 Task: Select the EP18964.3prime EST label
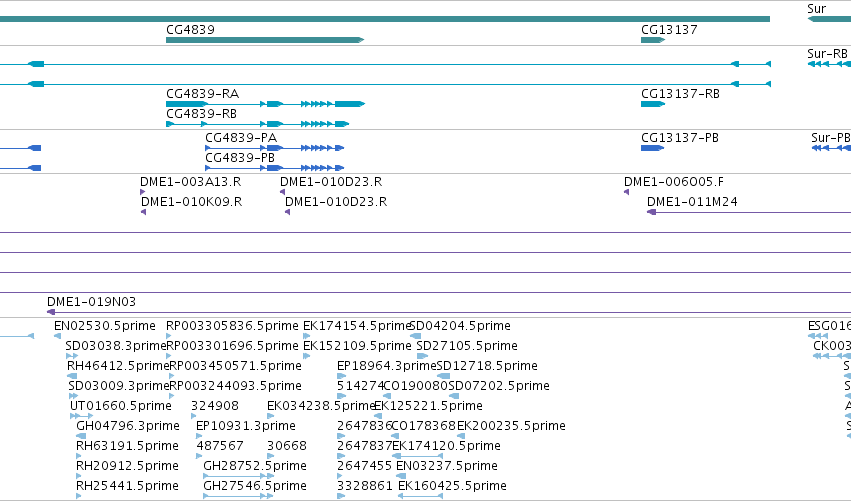coord(387,366)
